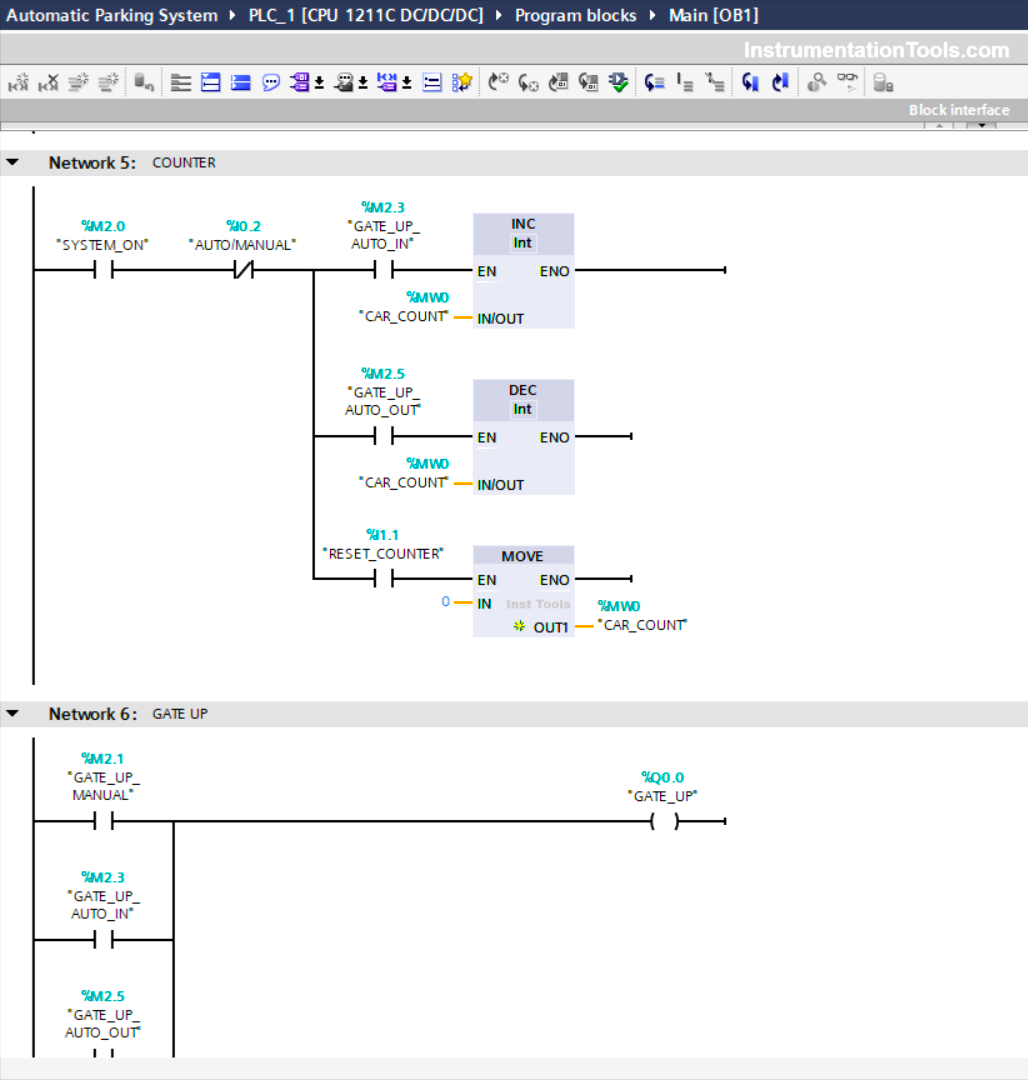Collapse Network 6 with its triangle
This screenshot has height=1080, width=1028.
click(x=13, y=714)
